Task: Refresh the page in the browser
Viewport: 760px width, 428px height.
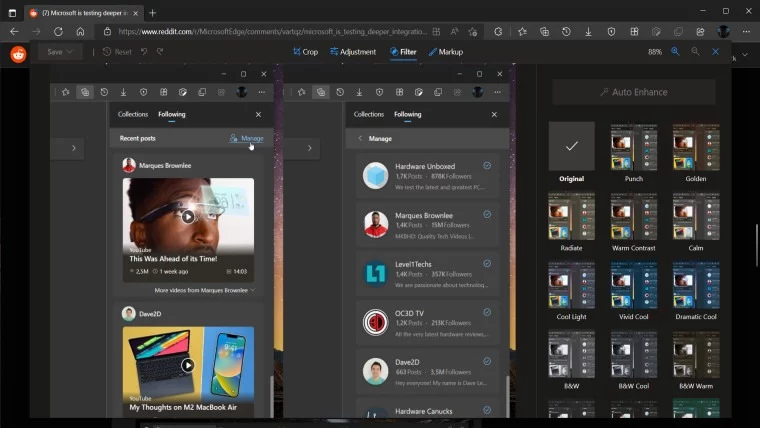Action: click(58, 31)
